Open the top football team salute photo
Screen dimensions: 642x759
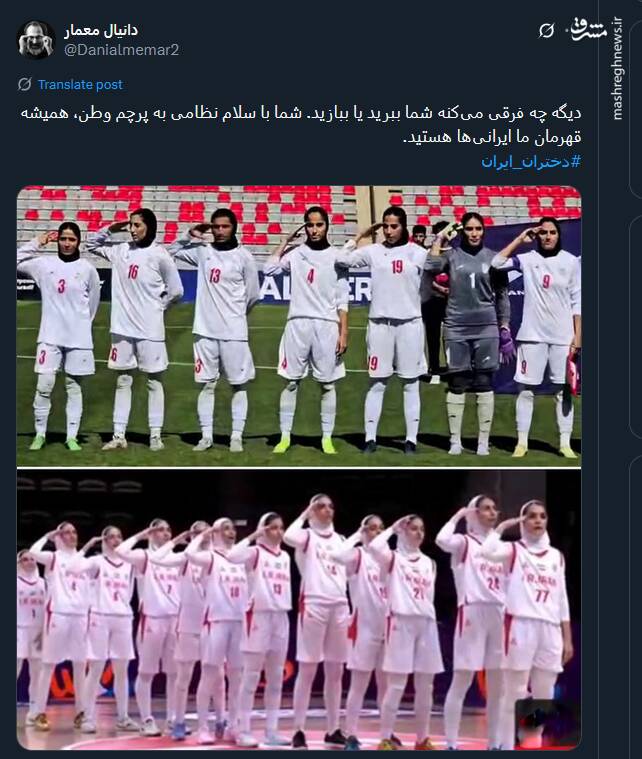pyautogui.click(x=299, y=326)
